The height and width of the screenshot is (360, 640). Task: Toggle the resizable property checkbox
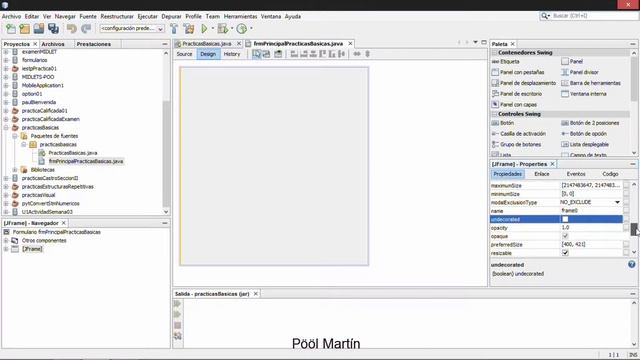tap(565, 253)
